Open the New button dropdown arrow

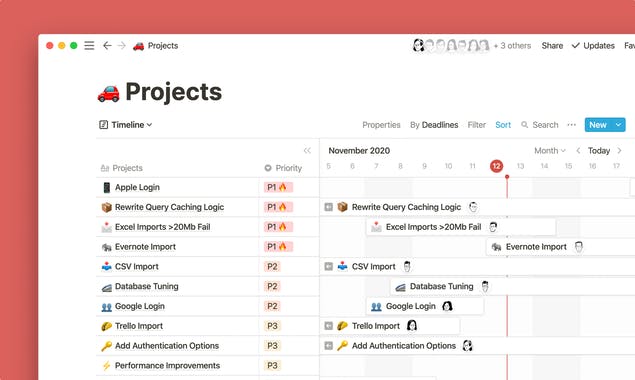pyautogui.click(x=618, y=125)
